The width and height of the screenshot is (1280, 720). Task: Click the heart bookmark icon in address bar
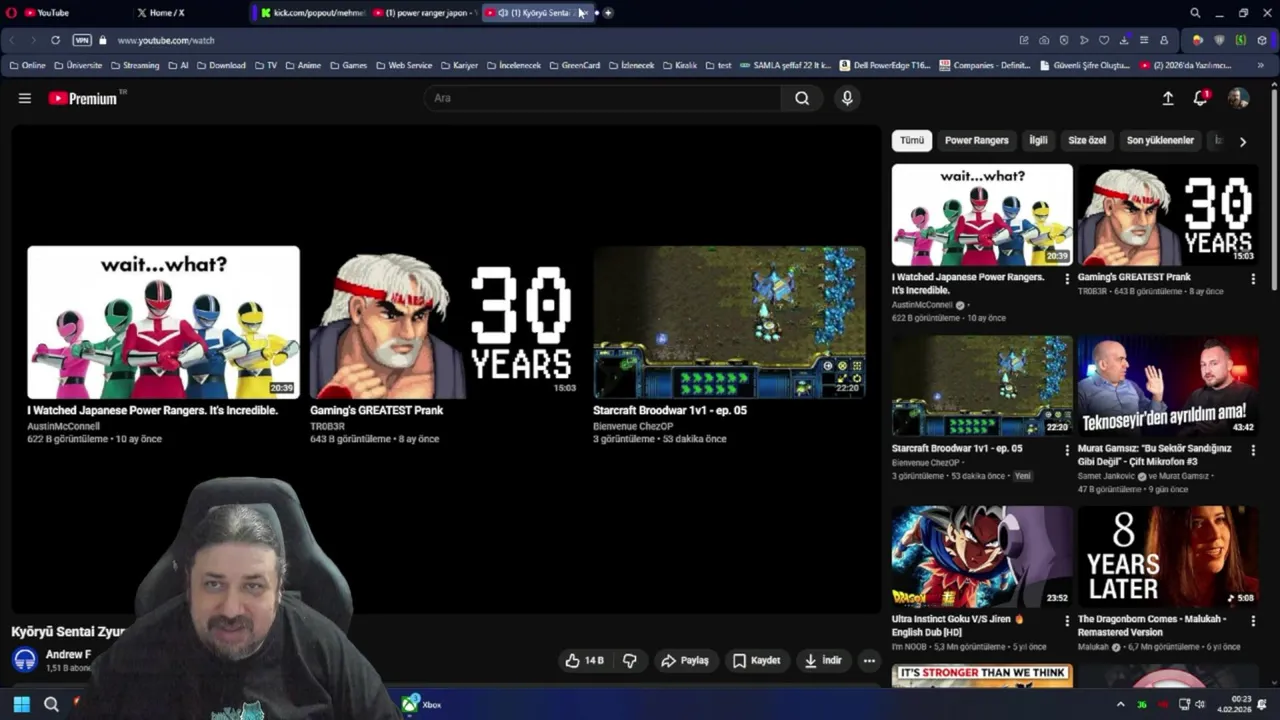(x=1104, y=40)
